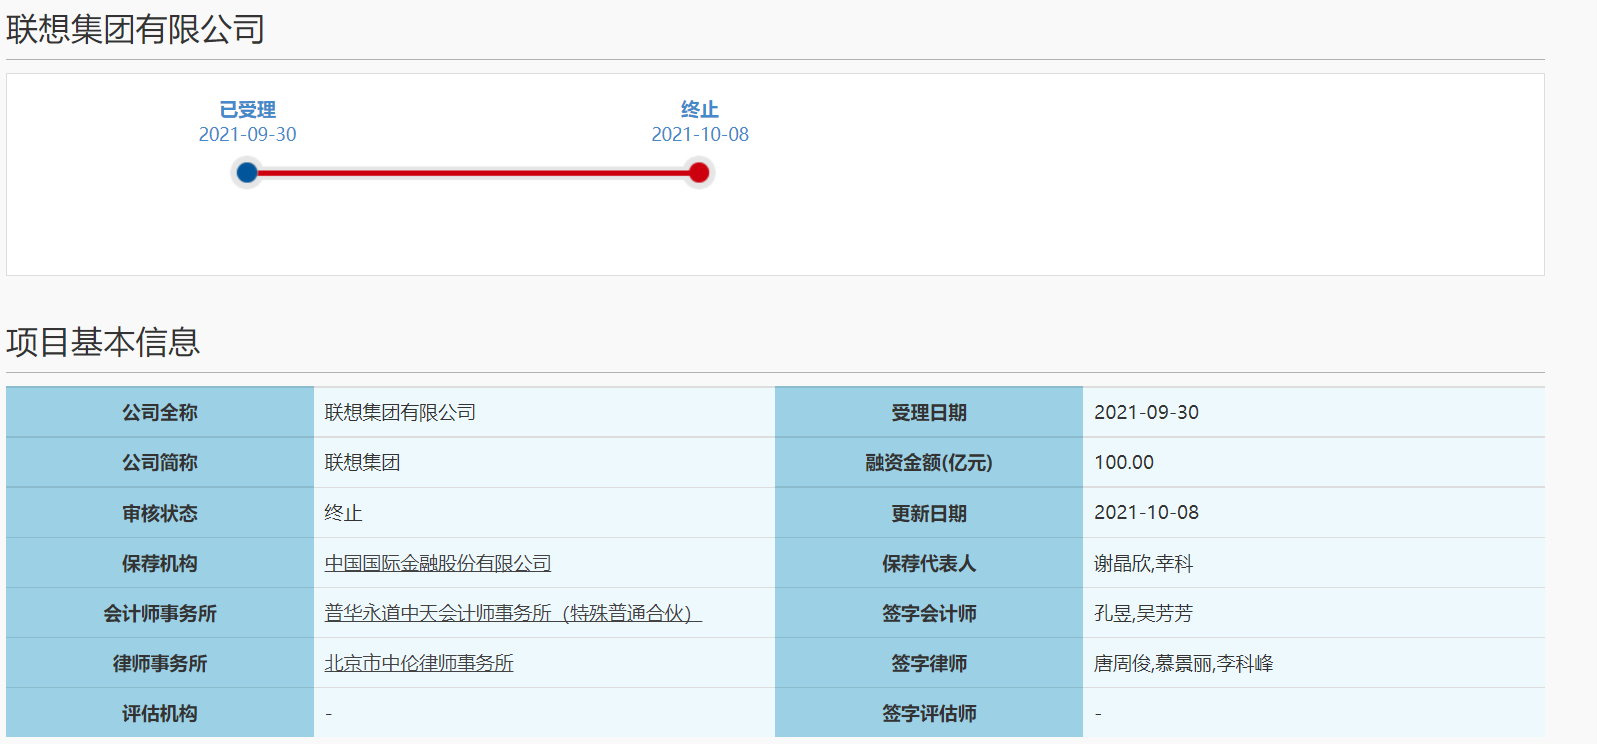Select the 公司全称 label cell

click(x=160, y=412)
